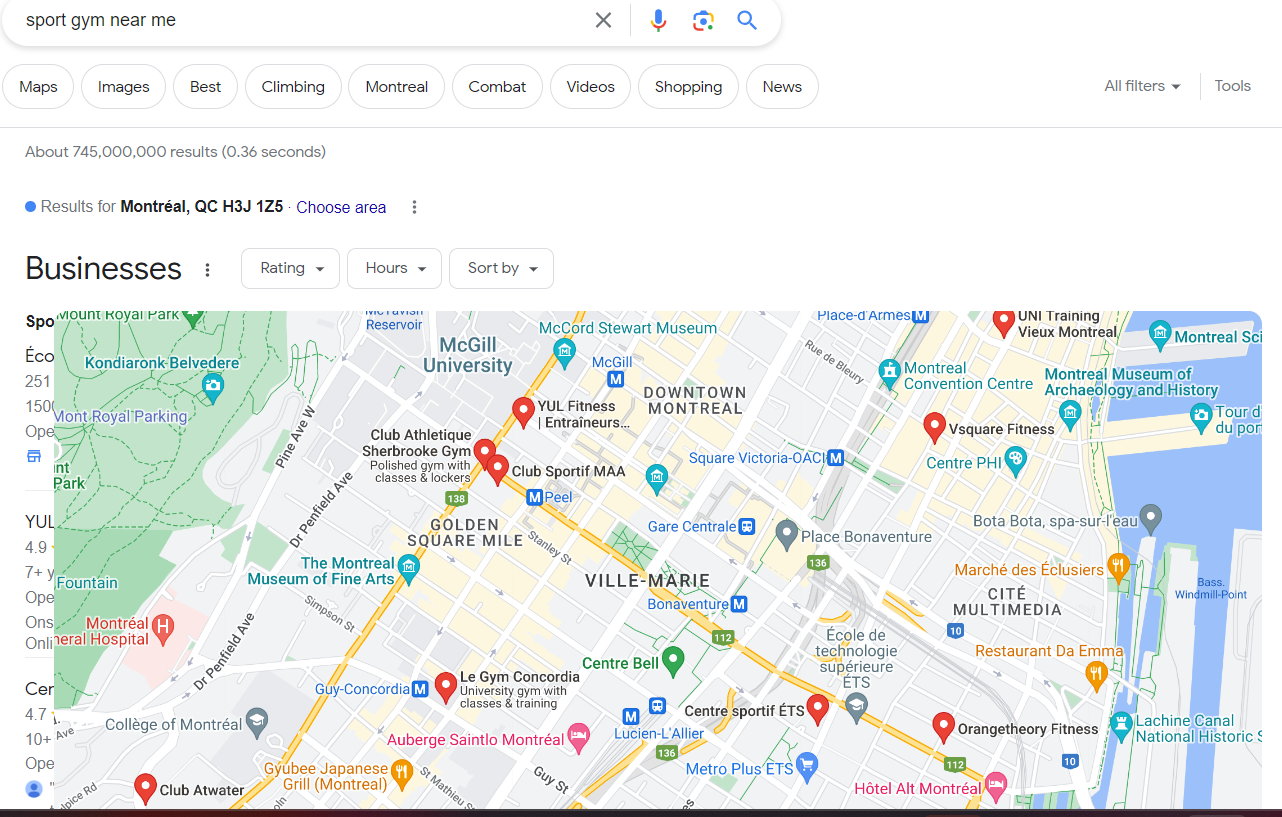Select the YUL Fitness map pin
The height and width of the screenshot is (817, 1282).
522,410
